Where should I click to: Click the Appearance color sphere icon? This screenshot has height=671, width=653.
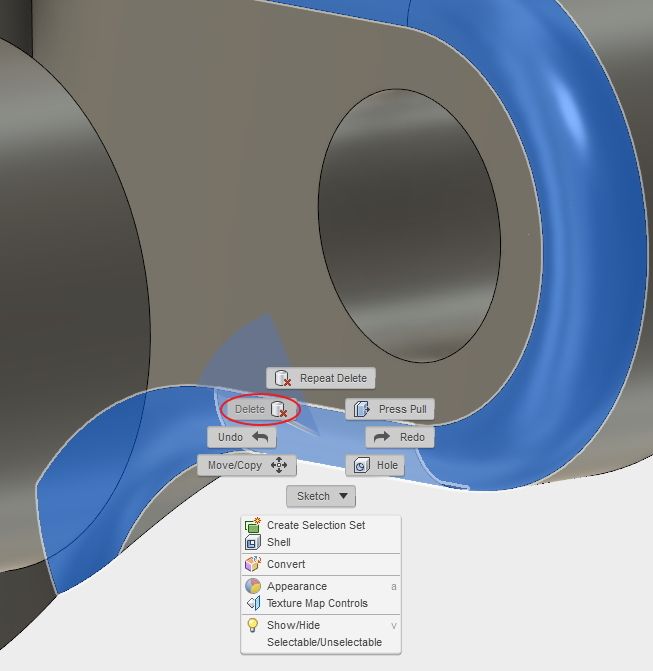(x=253, y=586)
